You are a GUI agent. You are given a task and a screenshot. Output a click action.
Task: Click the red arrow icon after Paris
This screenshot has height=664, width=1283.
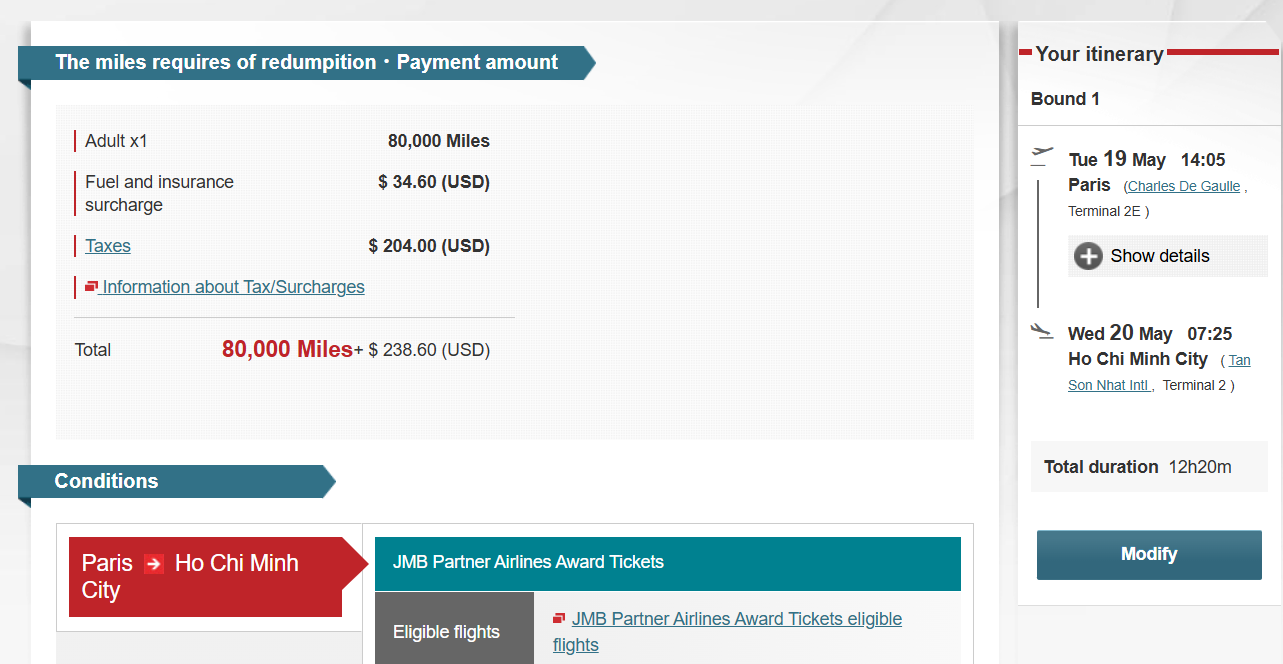154,564
